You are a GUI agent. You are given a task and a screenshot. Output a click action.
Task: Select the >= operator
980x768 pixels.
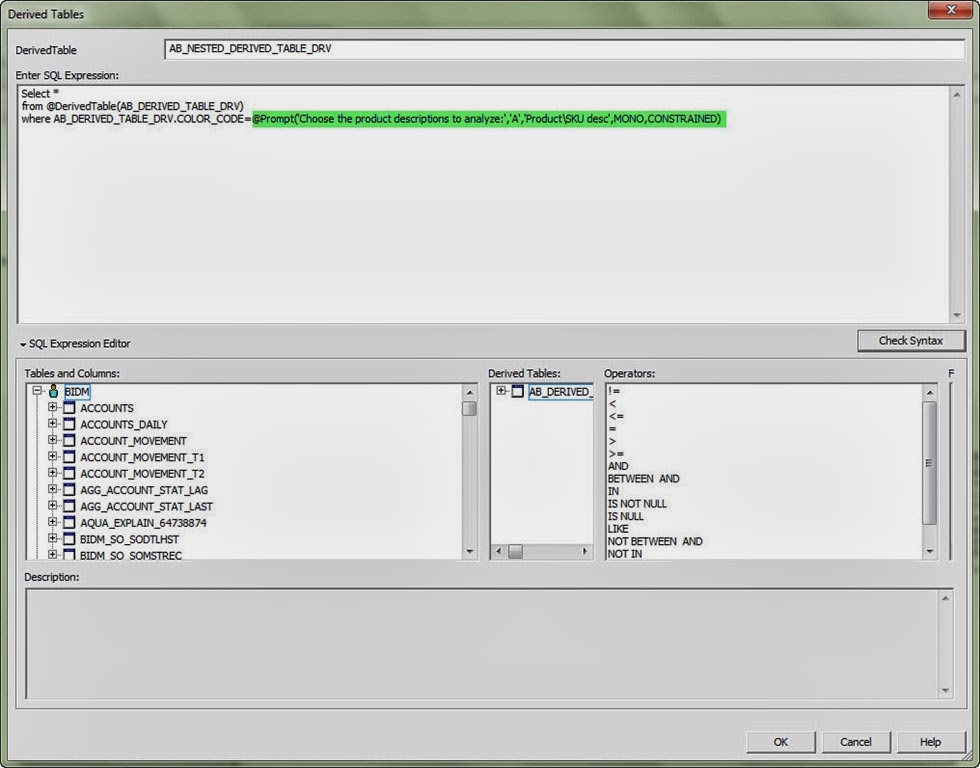pos(616,454)
